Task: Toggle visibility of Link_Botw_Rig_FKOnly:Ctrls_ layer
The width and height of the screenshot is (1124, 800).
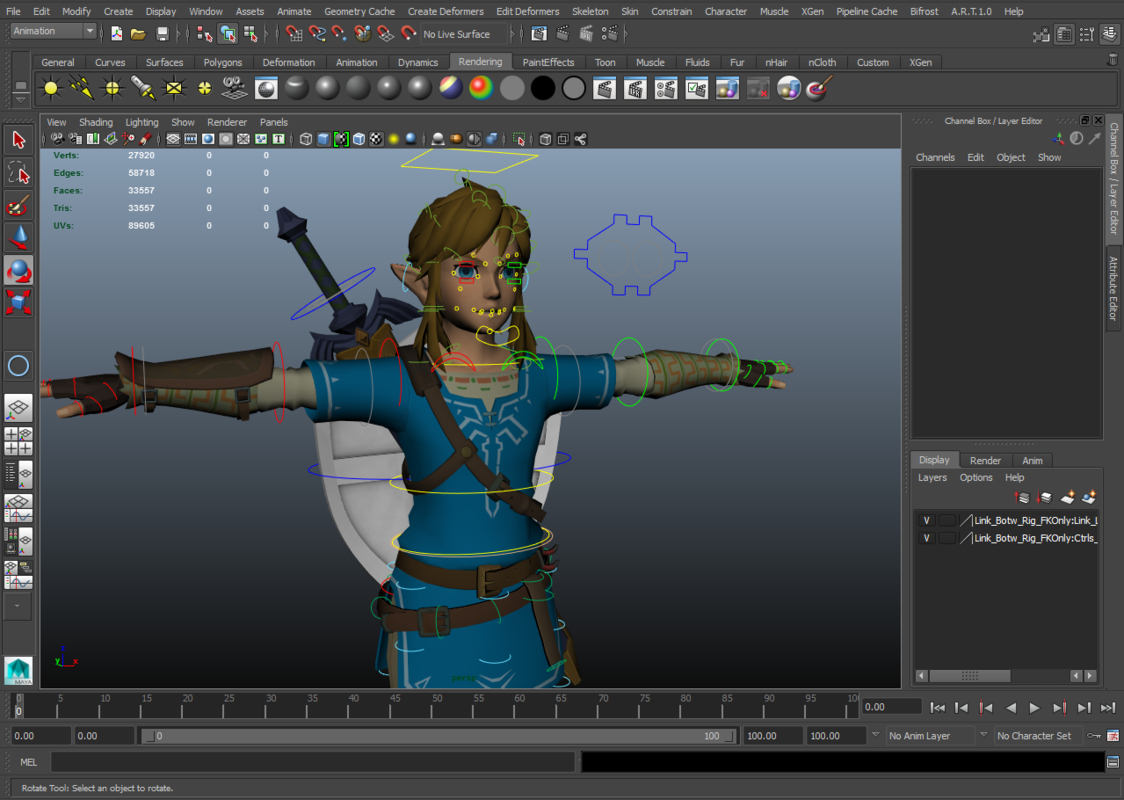Action: tap(926, 538)
